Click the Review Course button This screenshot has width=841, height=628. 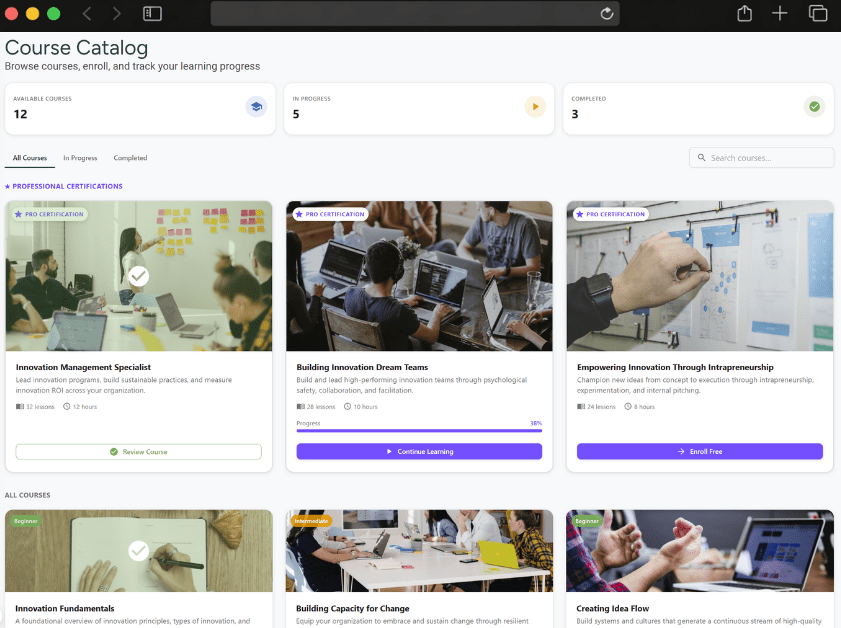pyautogui.click(x=138, y=452)
